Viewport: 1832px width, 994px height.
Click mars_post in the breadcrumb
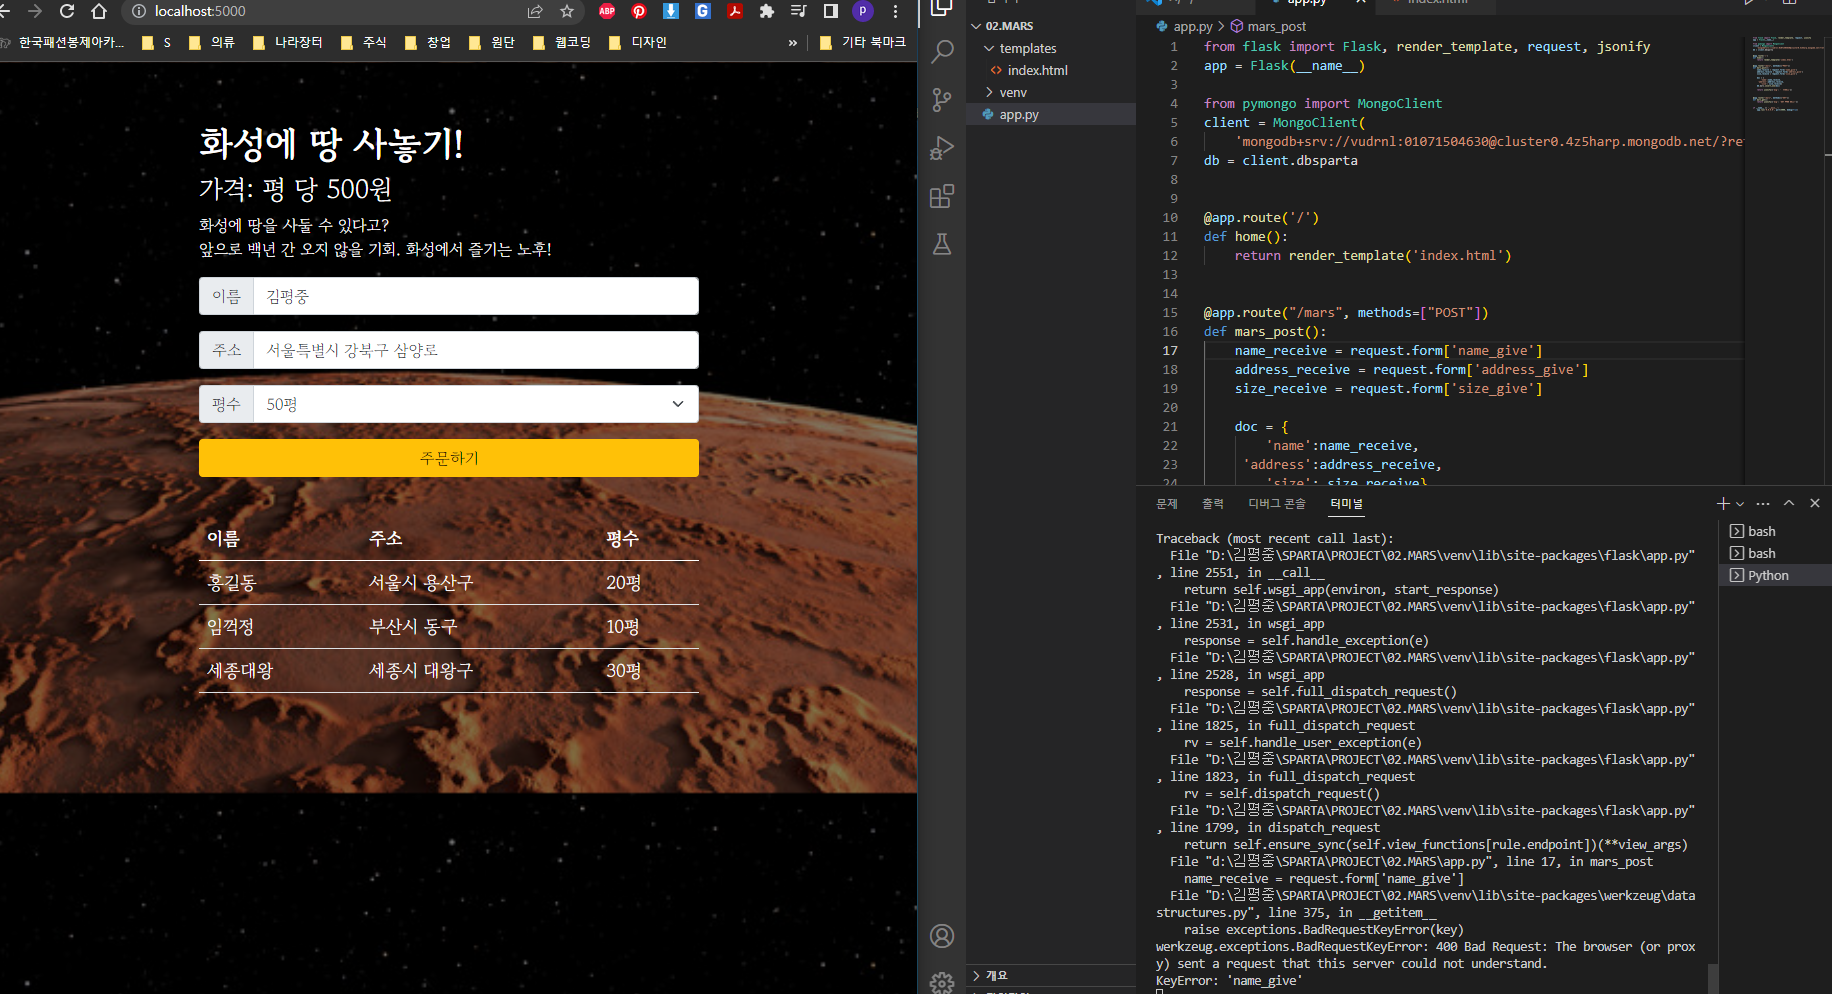(1268, 26)
